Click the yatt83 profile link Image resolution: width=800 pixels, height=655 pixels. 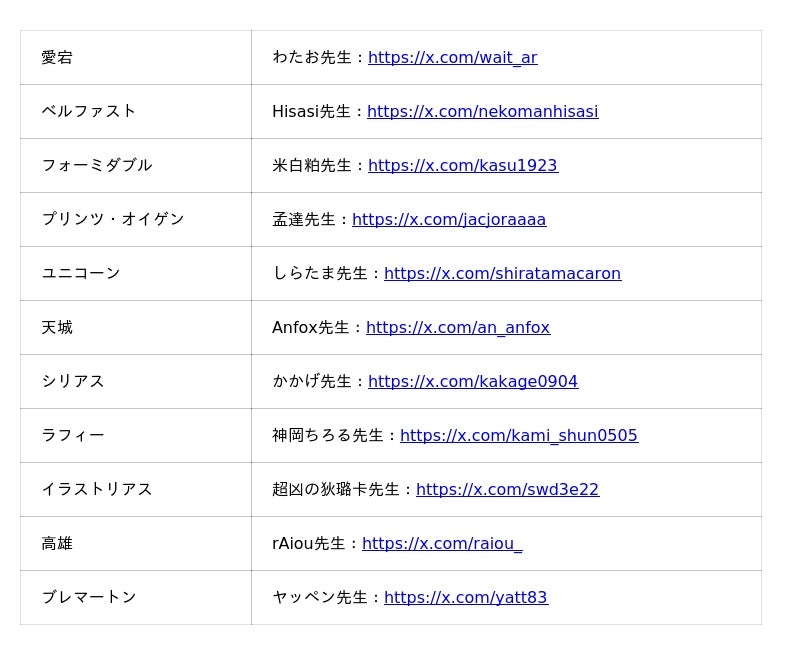coord(465,598)
